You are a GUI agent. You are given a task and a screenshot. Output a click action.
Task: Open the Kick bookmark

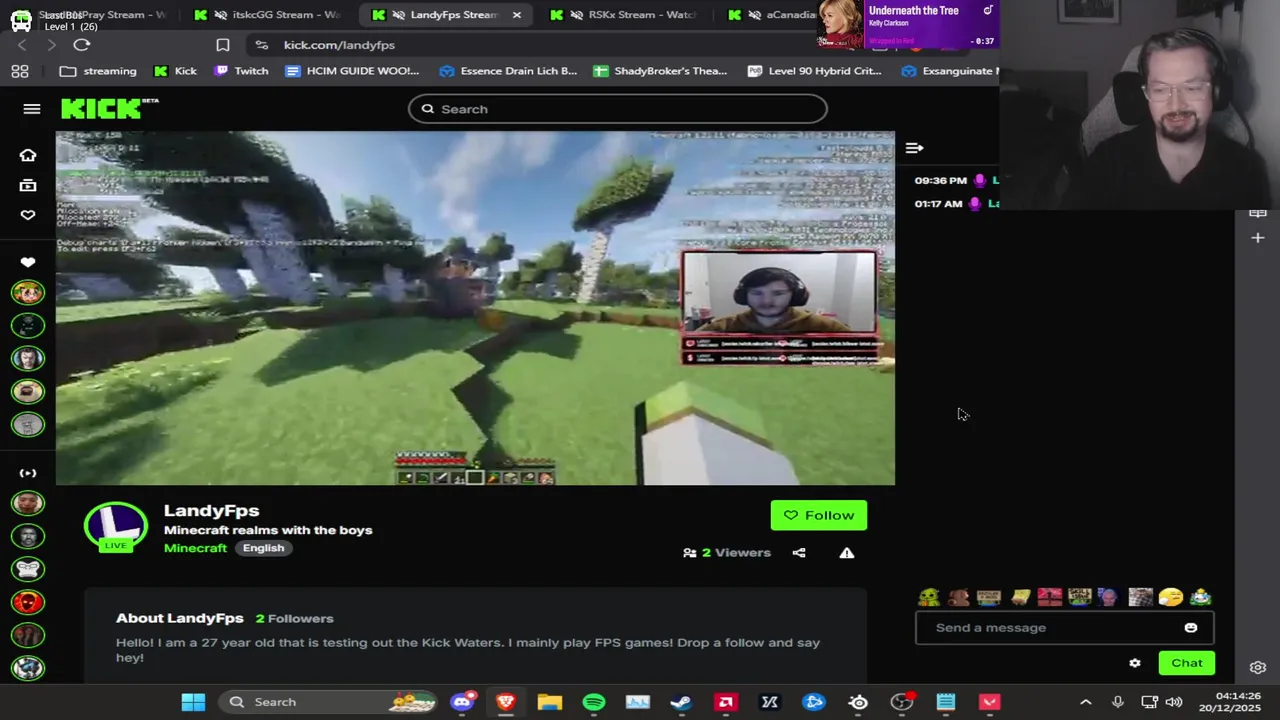[176, 71]
